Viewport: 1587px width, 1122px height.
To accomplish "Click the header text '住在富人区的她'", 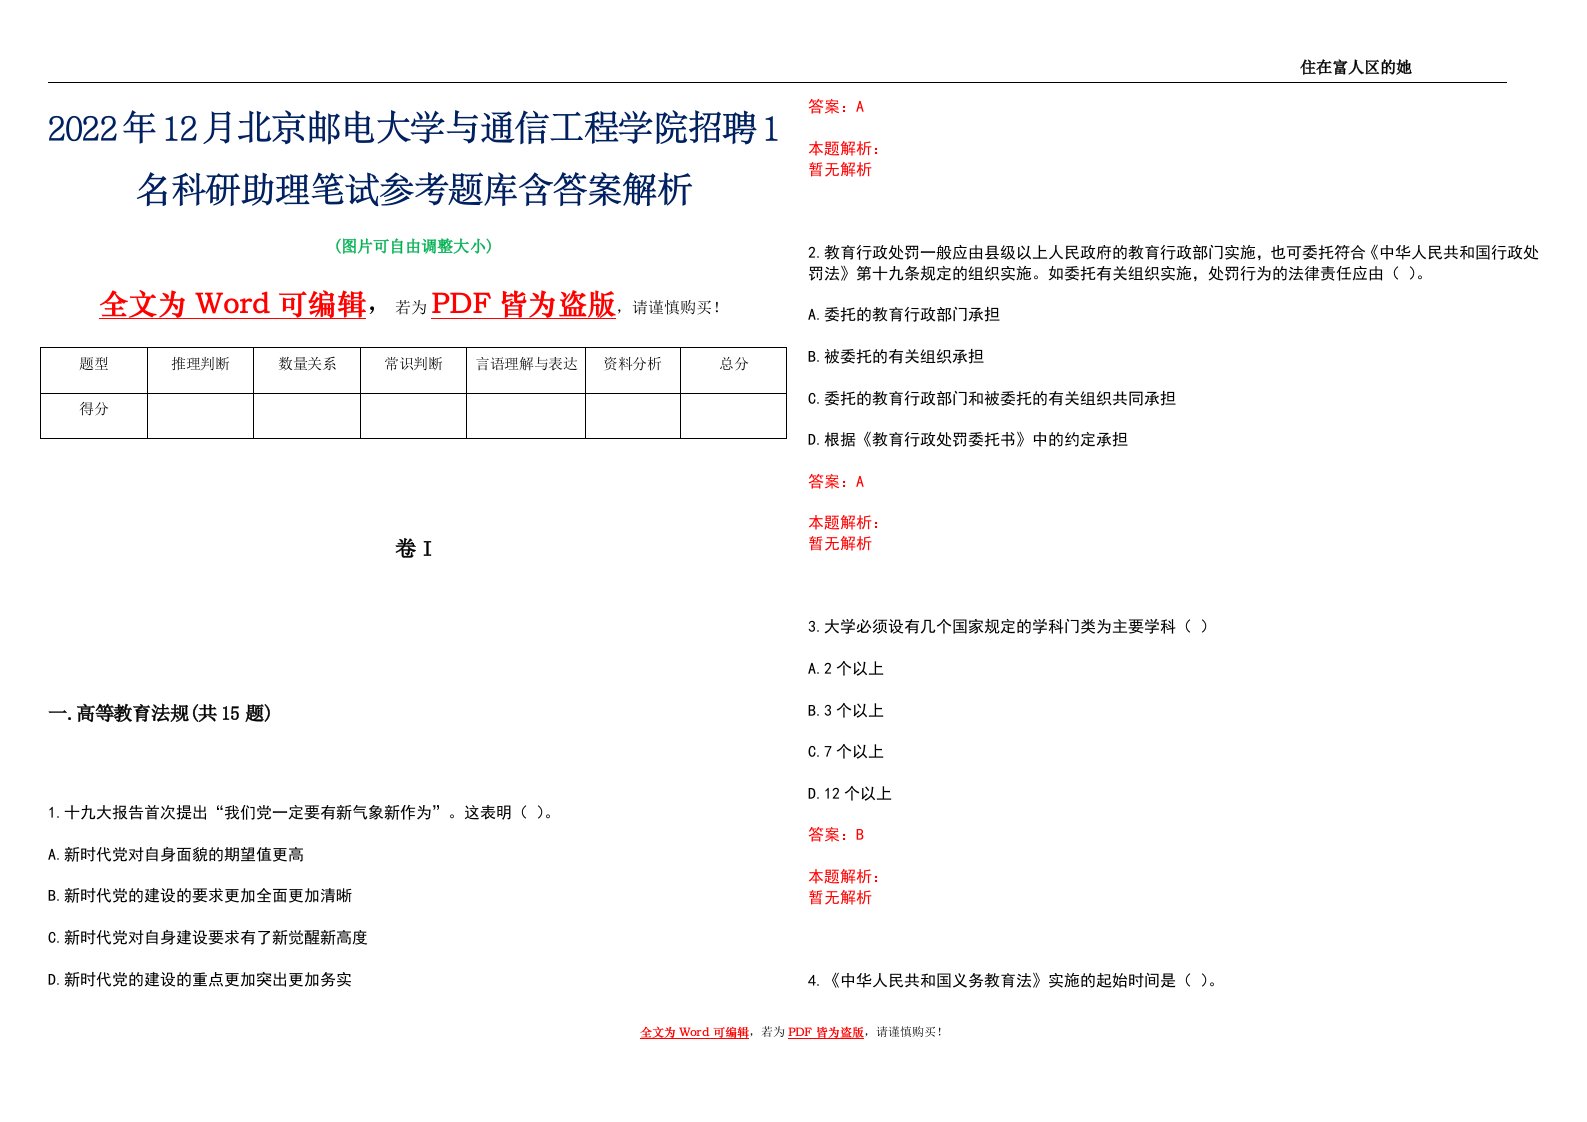I will pos(1355,67).
